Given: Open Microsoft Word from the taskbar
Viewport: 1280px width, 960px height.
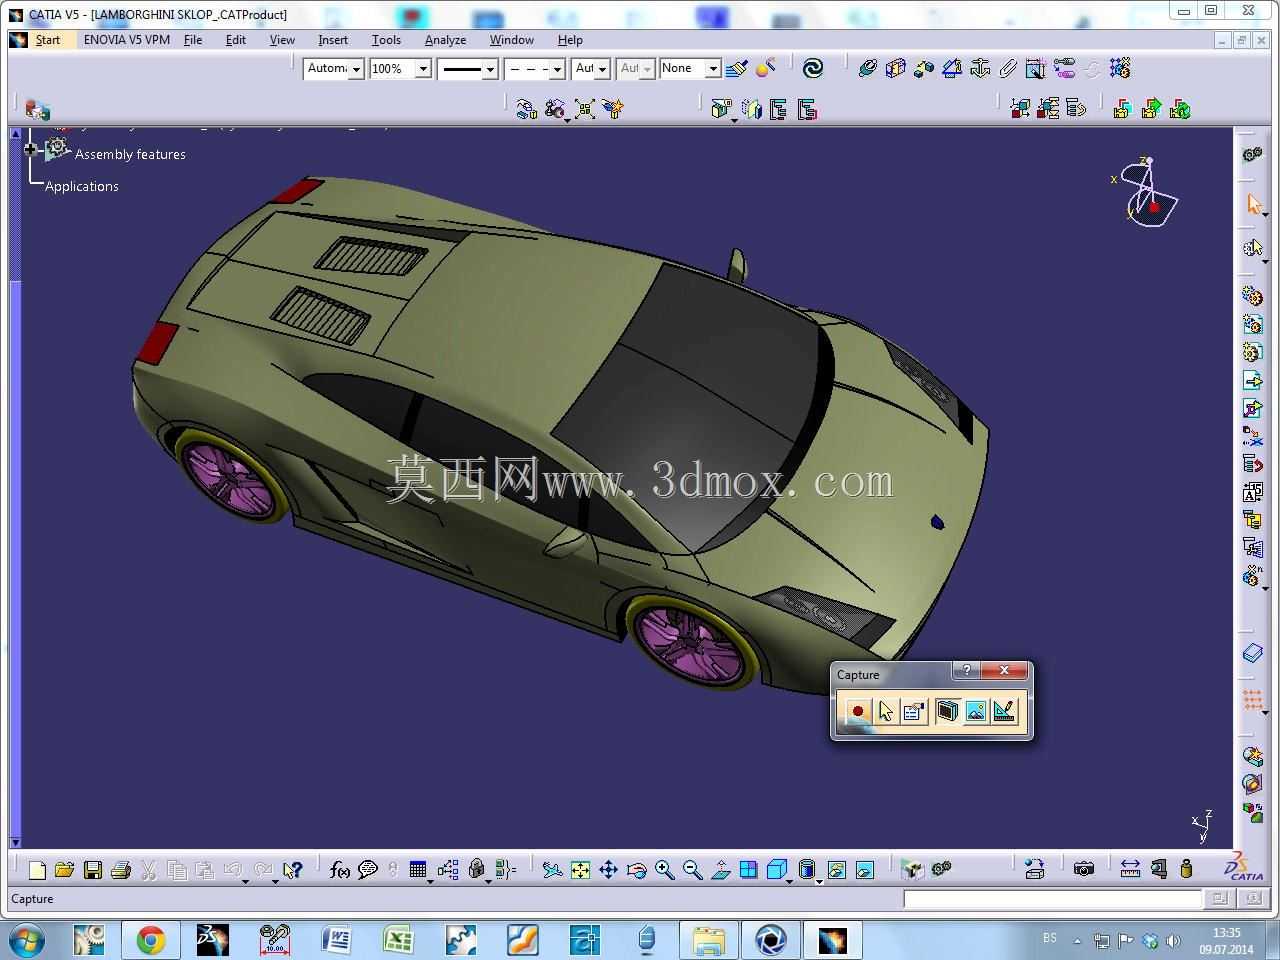Looking at the screenshot, I should coord(336,940).
